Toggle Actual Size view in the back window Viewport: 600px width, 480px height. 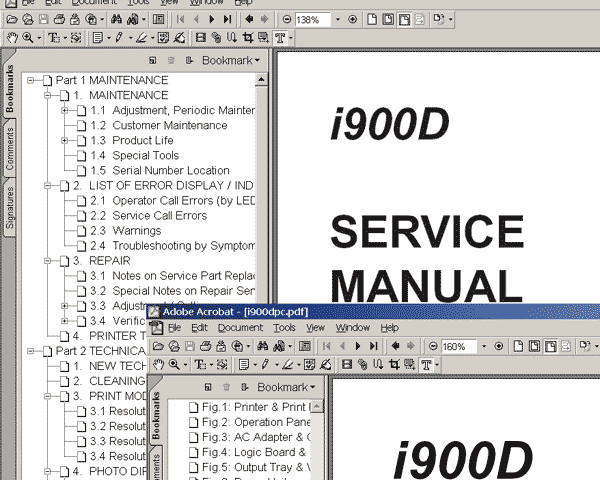(x=372, y=19)
